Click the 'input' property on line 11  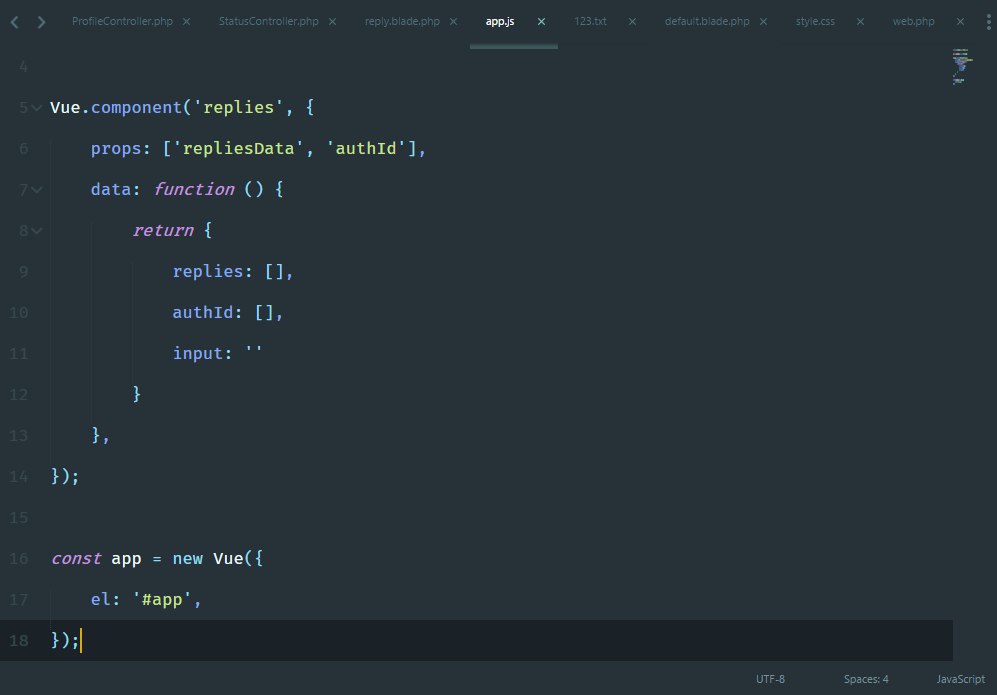coord(198,354)
